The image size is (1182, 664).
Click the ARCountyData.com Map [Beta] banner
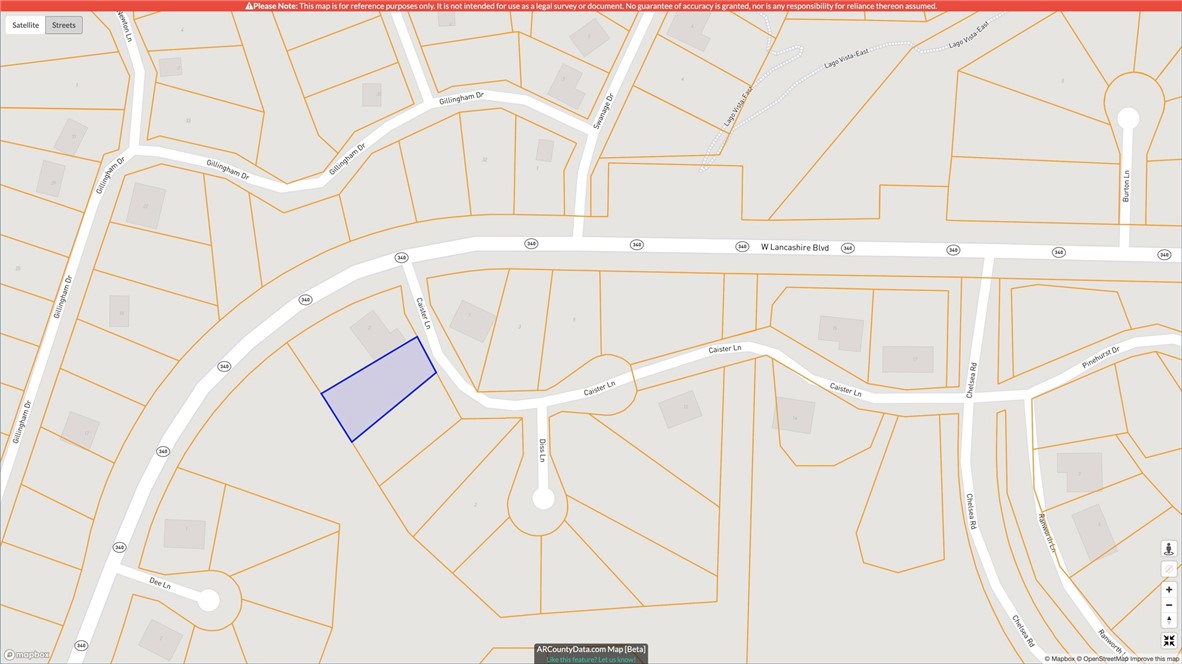pos(590,648)
